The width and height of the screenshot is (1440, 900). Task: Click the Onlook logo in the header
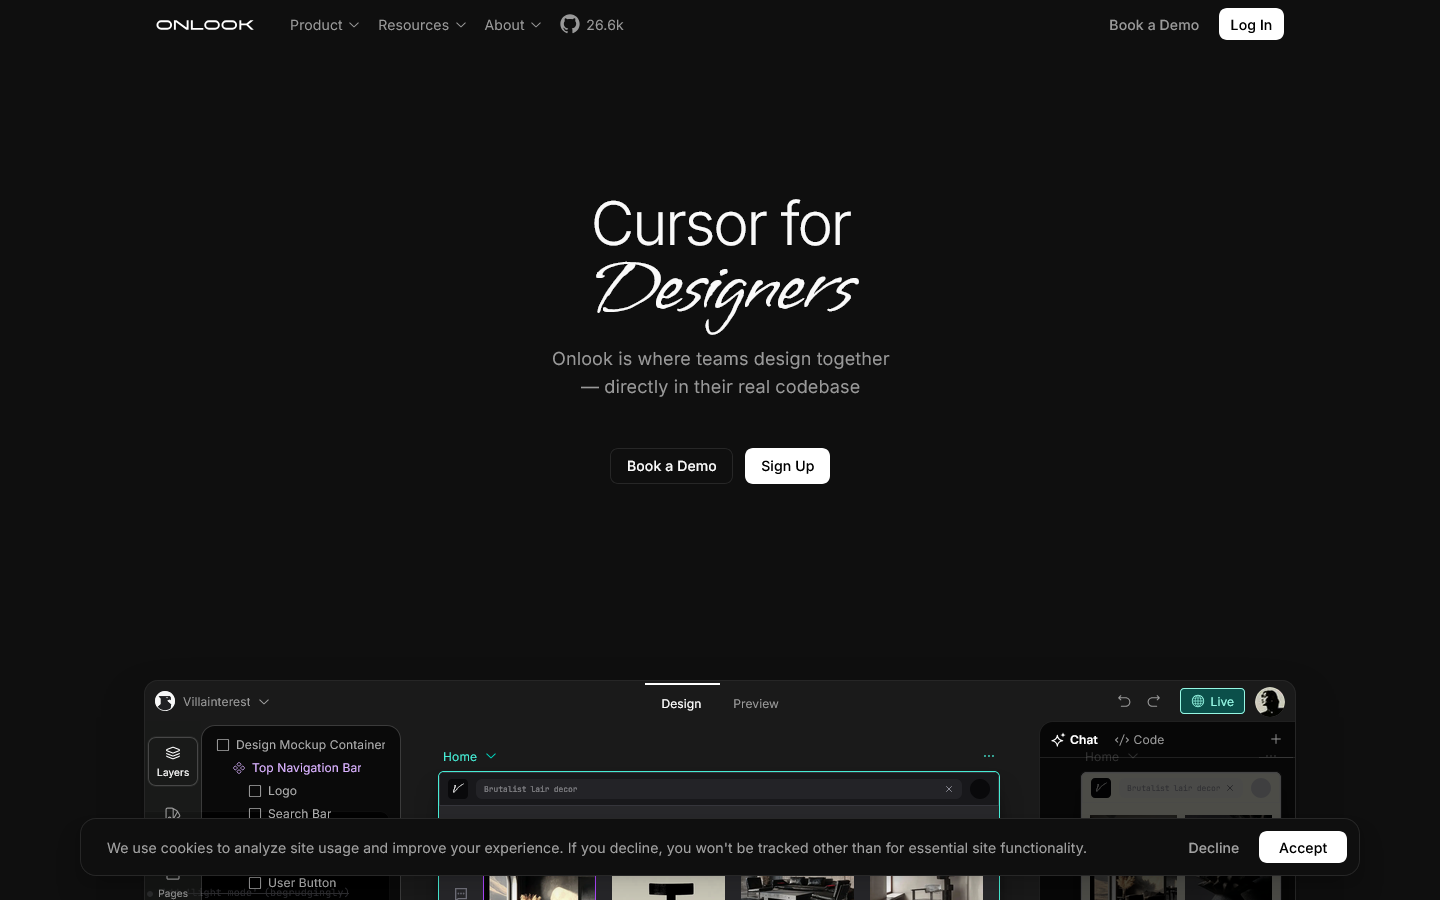pyautogui.click(x=205, y=25)
